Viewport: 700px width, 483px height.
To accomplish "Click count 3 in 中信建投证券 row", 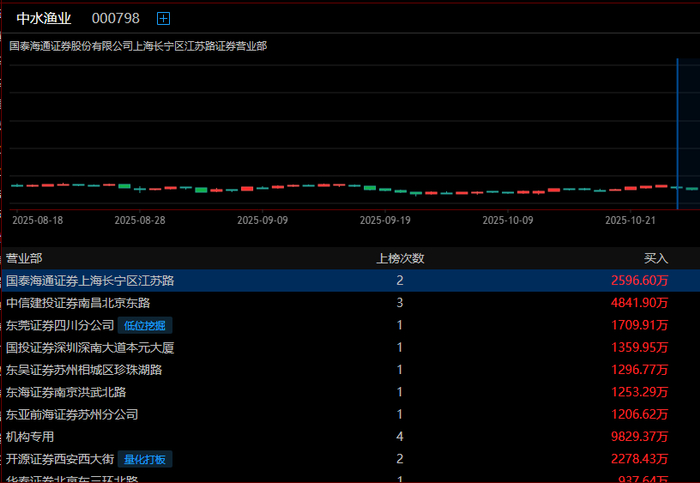I will click(400, 303).
